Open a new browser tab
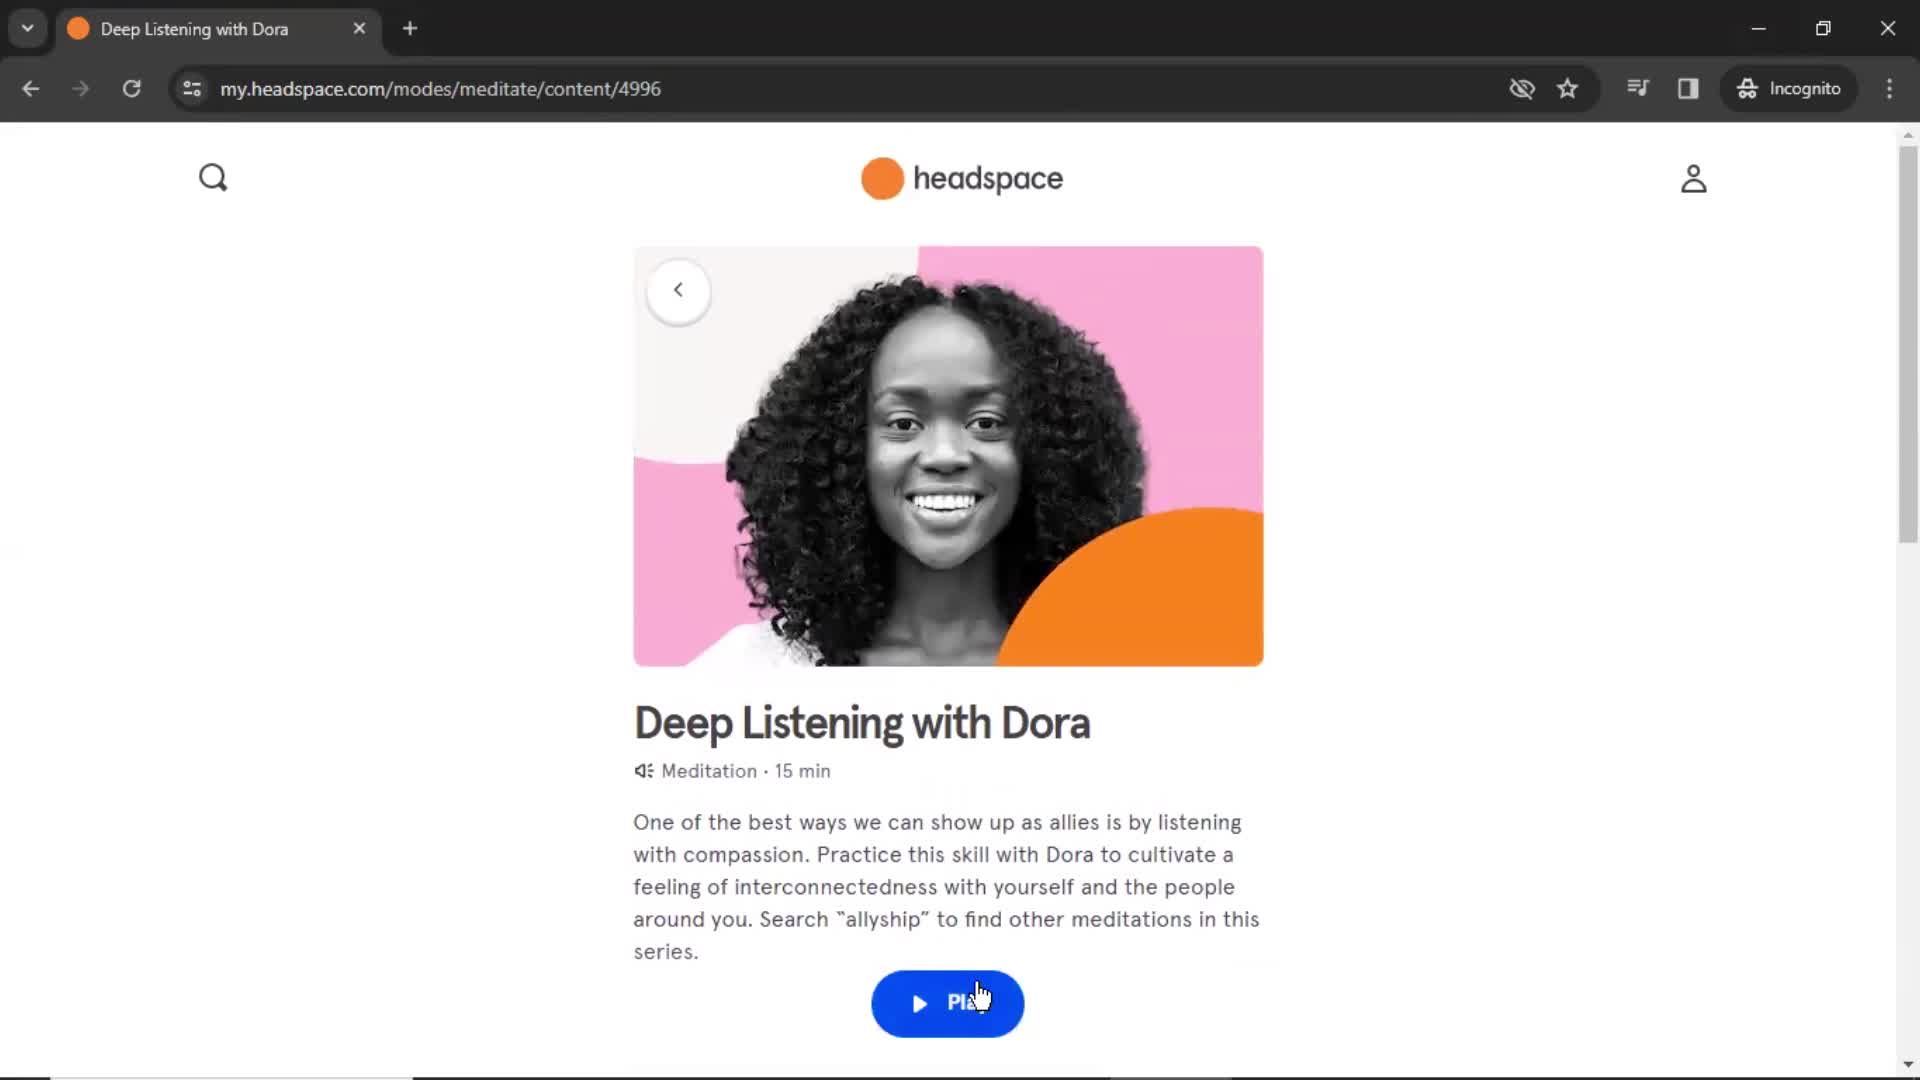Screen dimensions: 1920x1080 tap(410, 29)
